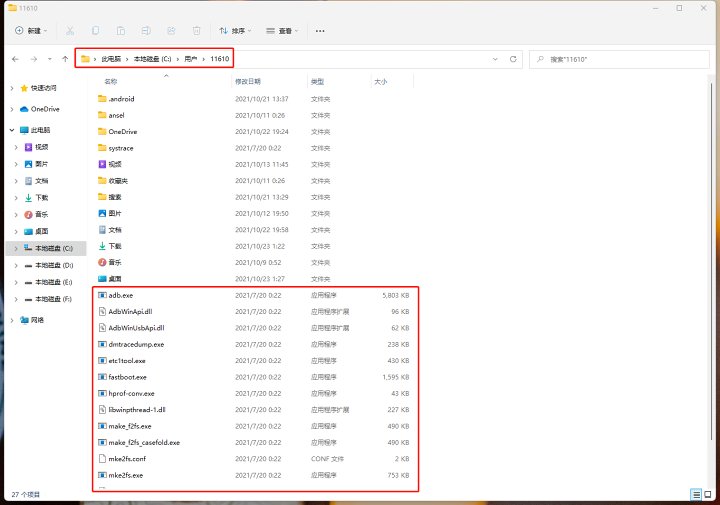Open the View dropdown menu
The width and height of the screenshot is (720, 505).
(282, 31)
